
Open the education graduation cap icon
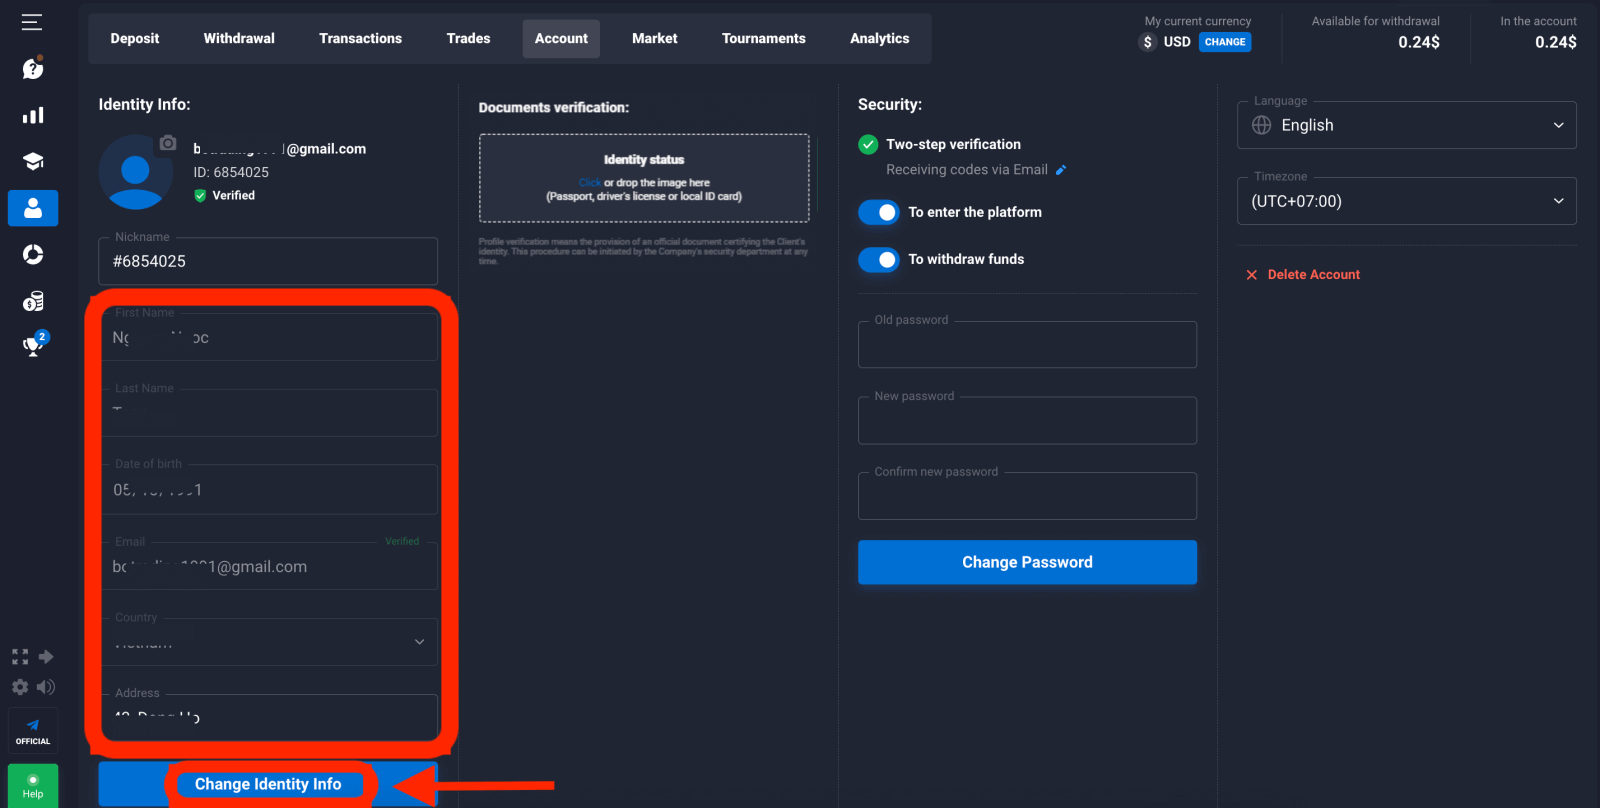click(x=33, y=162)
